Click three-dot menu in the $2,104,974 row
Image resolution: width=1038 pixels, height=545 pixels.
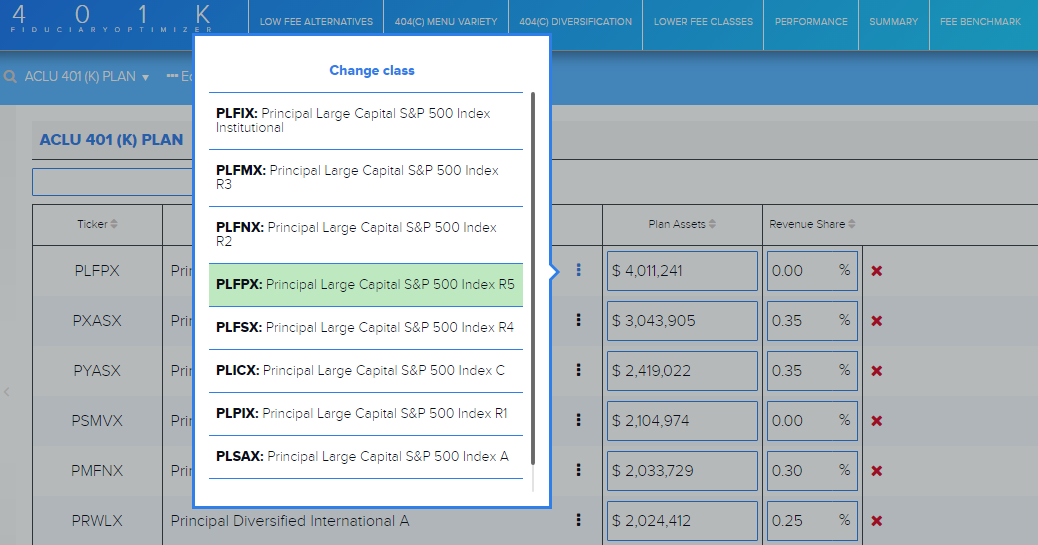click(578, 421)
